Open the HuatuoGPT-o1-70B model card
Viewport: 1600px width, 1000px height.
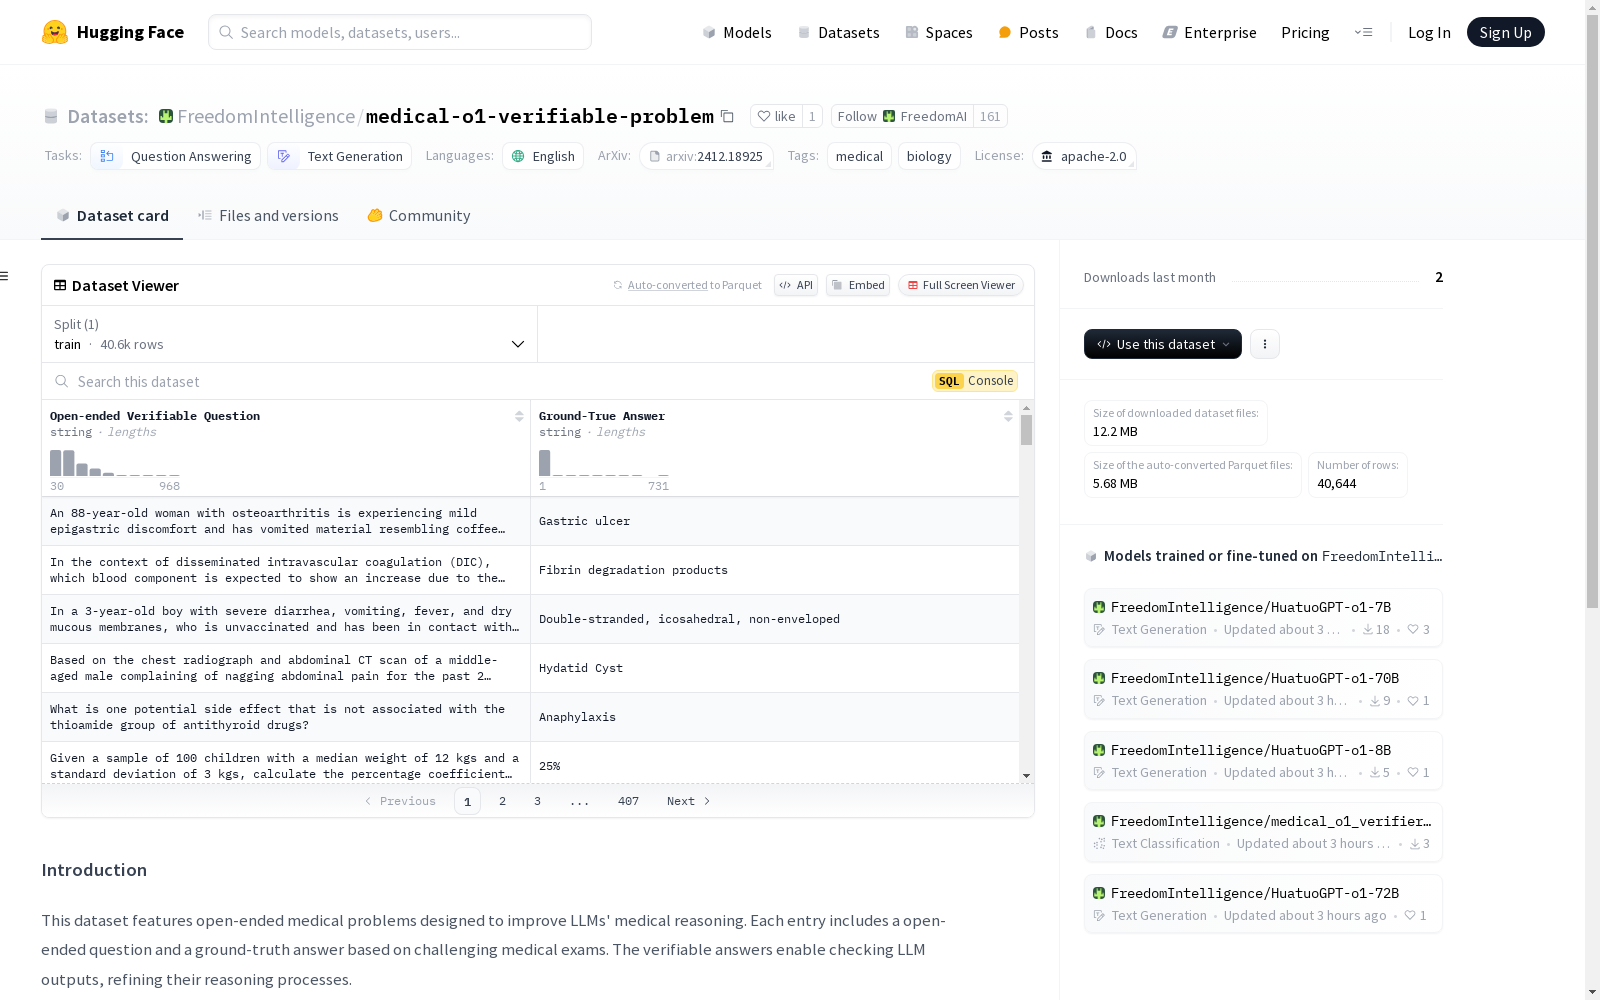pyautogui.click(x=1263, y=689)
